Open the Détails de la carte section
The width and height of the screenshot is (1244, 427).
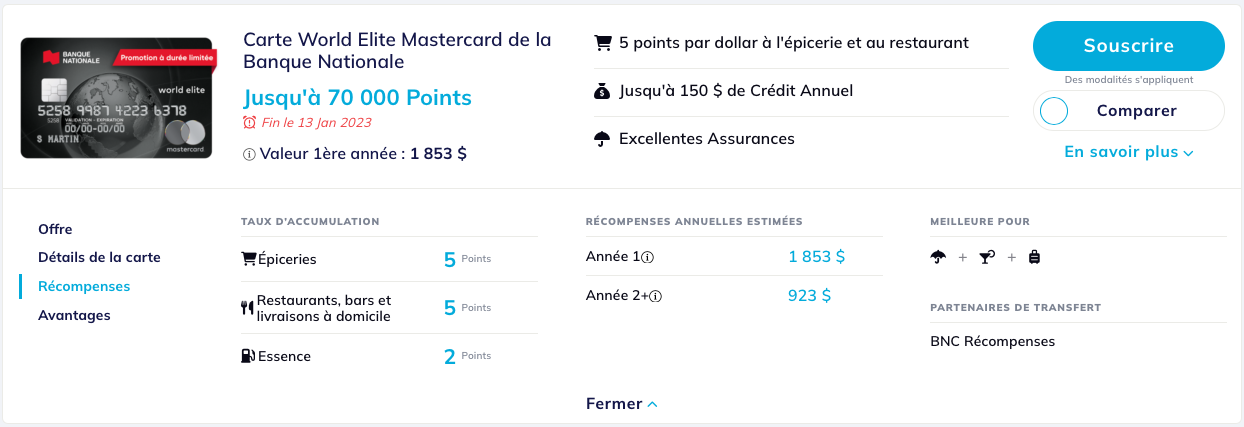click(99, 257)
